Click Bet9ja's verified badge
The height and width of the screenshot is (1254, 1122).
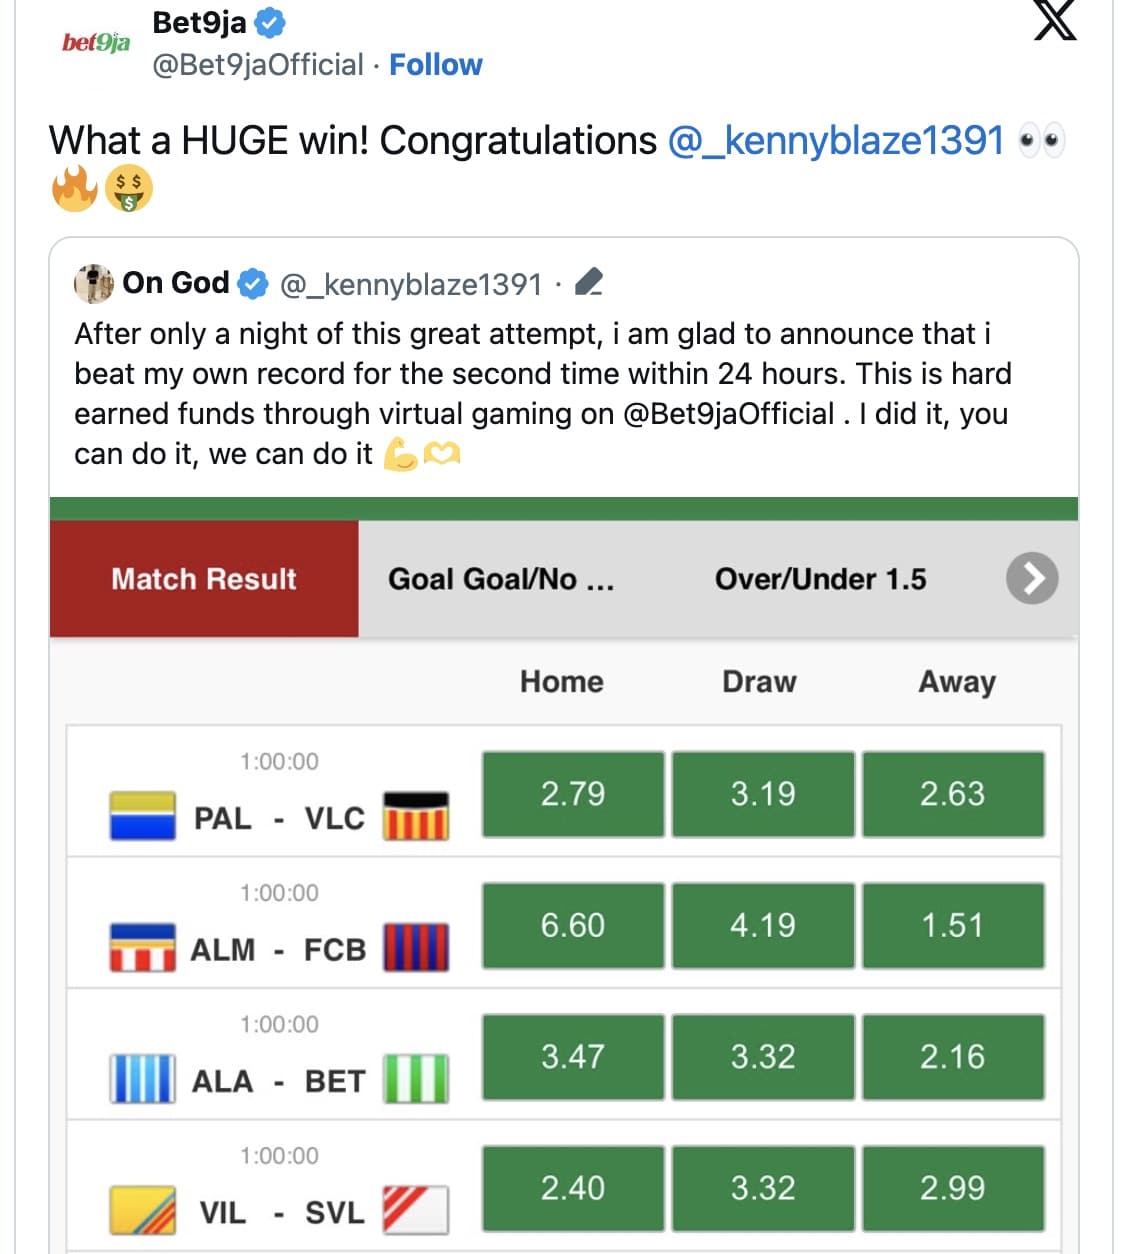point(269,22)
